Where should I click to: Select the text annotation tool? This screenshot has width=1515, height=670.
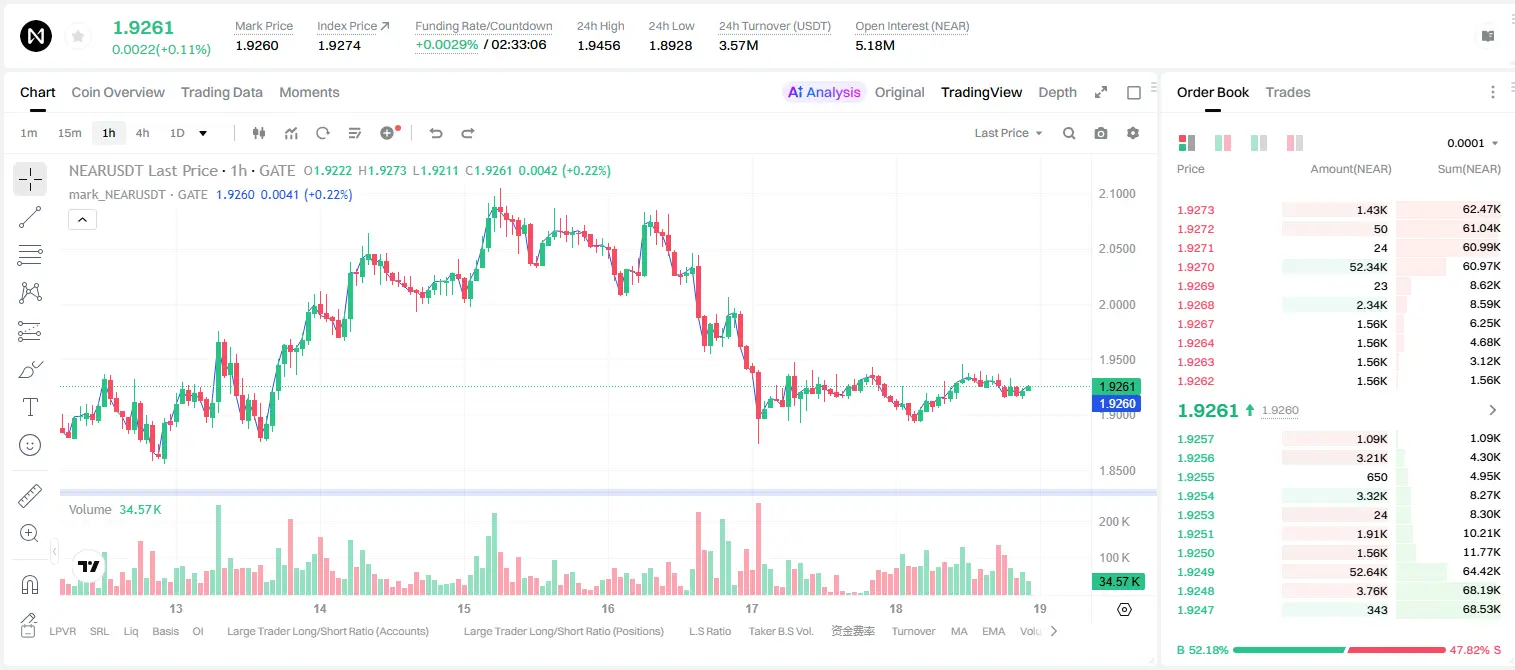[x=30, y=407]
